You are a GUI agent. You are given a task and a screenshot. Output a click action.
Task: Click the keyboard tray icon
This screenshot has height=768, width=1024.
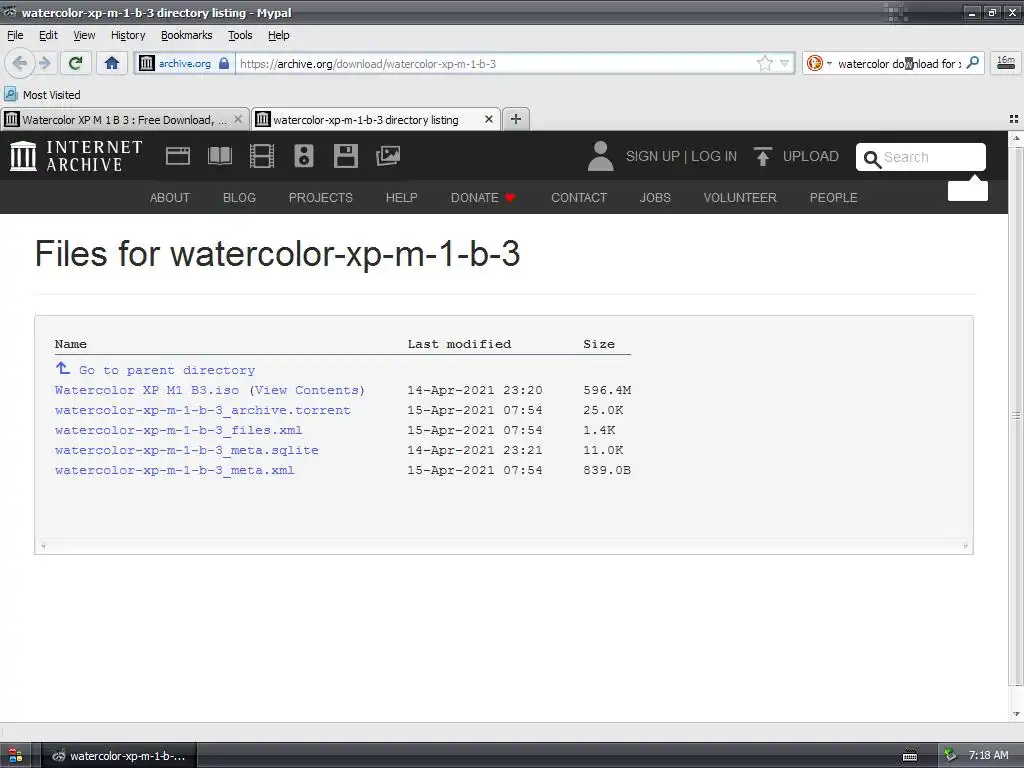(x=910, y=756)
